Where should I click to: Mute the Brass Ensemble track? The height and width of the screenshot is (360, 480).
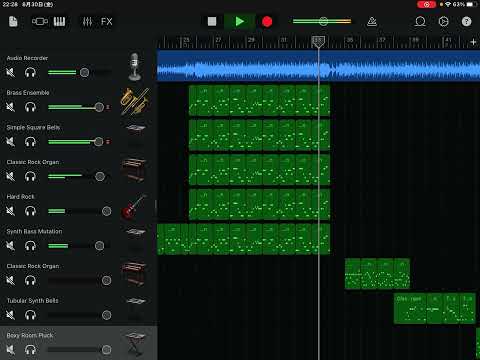point(10,107)
